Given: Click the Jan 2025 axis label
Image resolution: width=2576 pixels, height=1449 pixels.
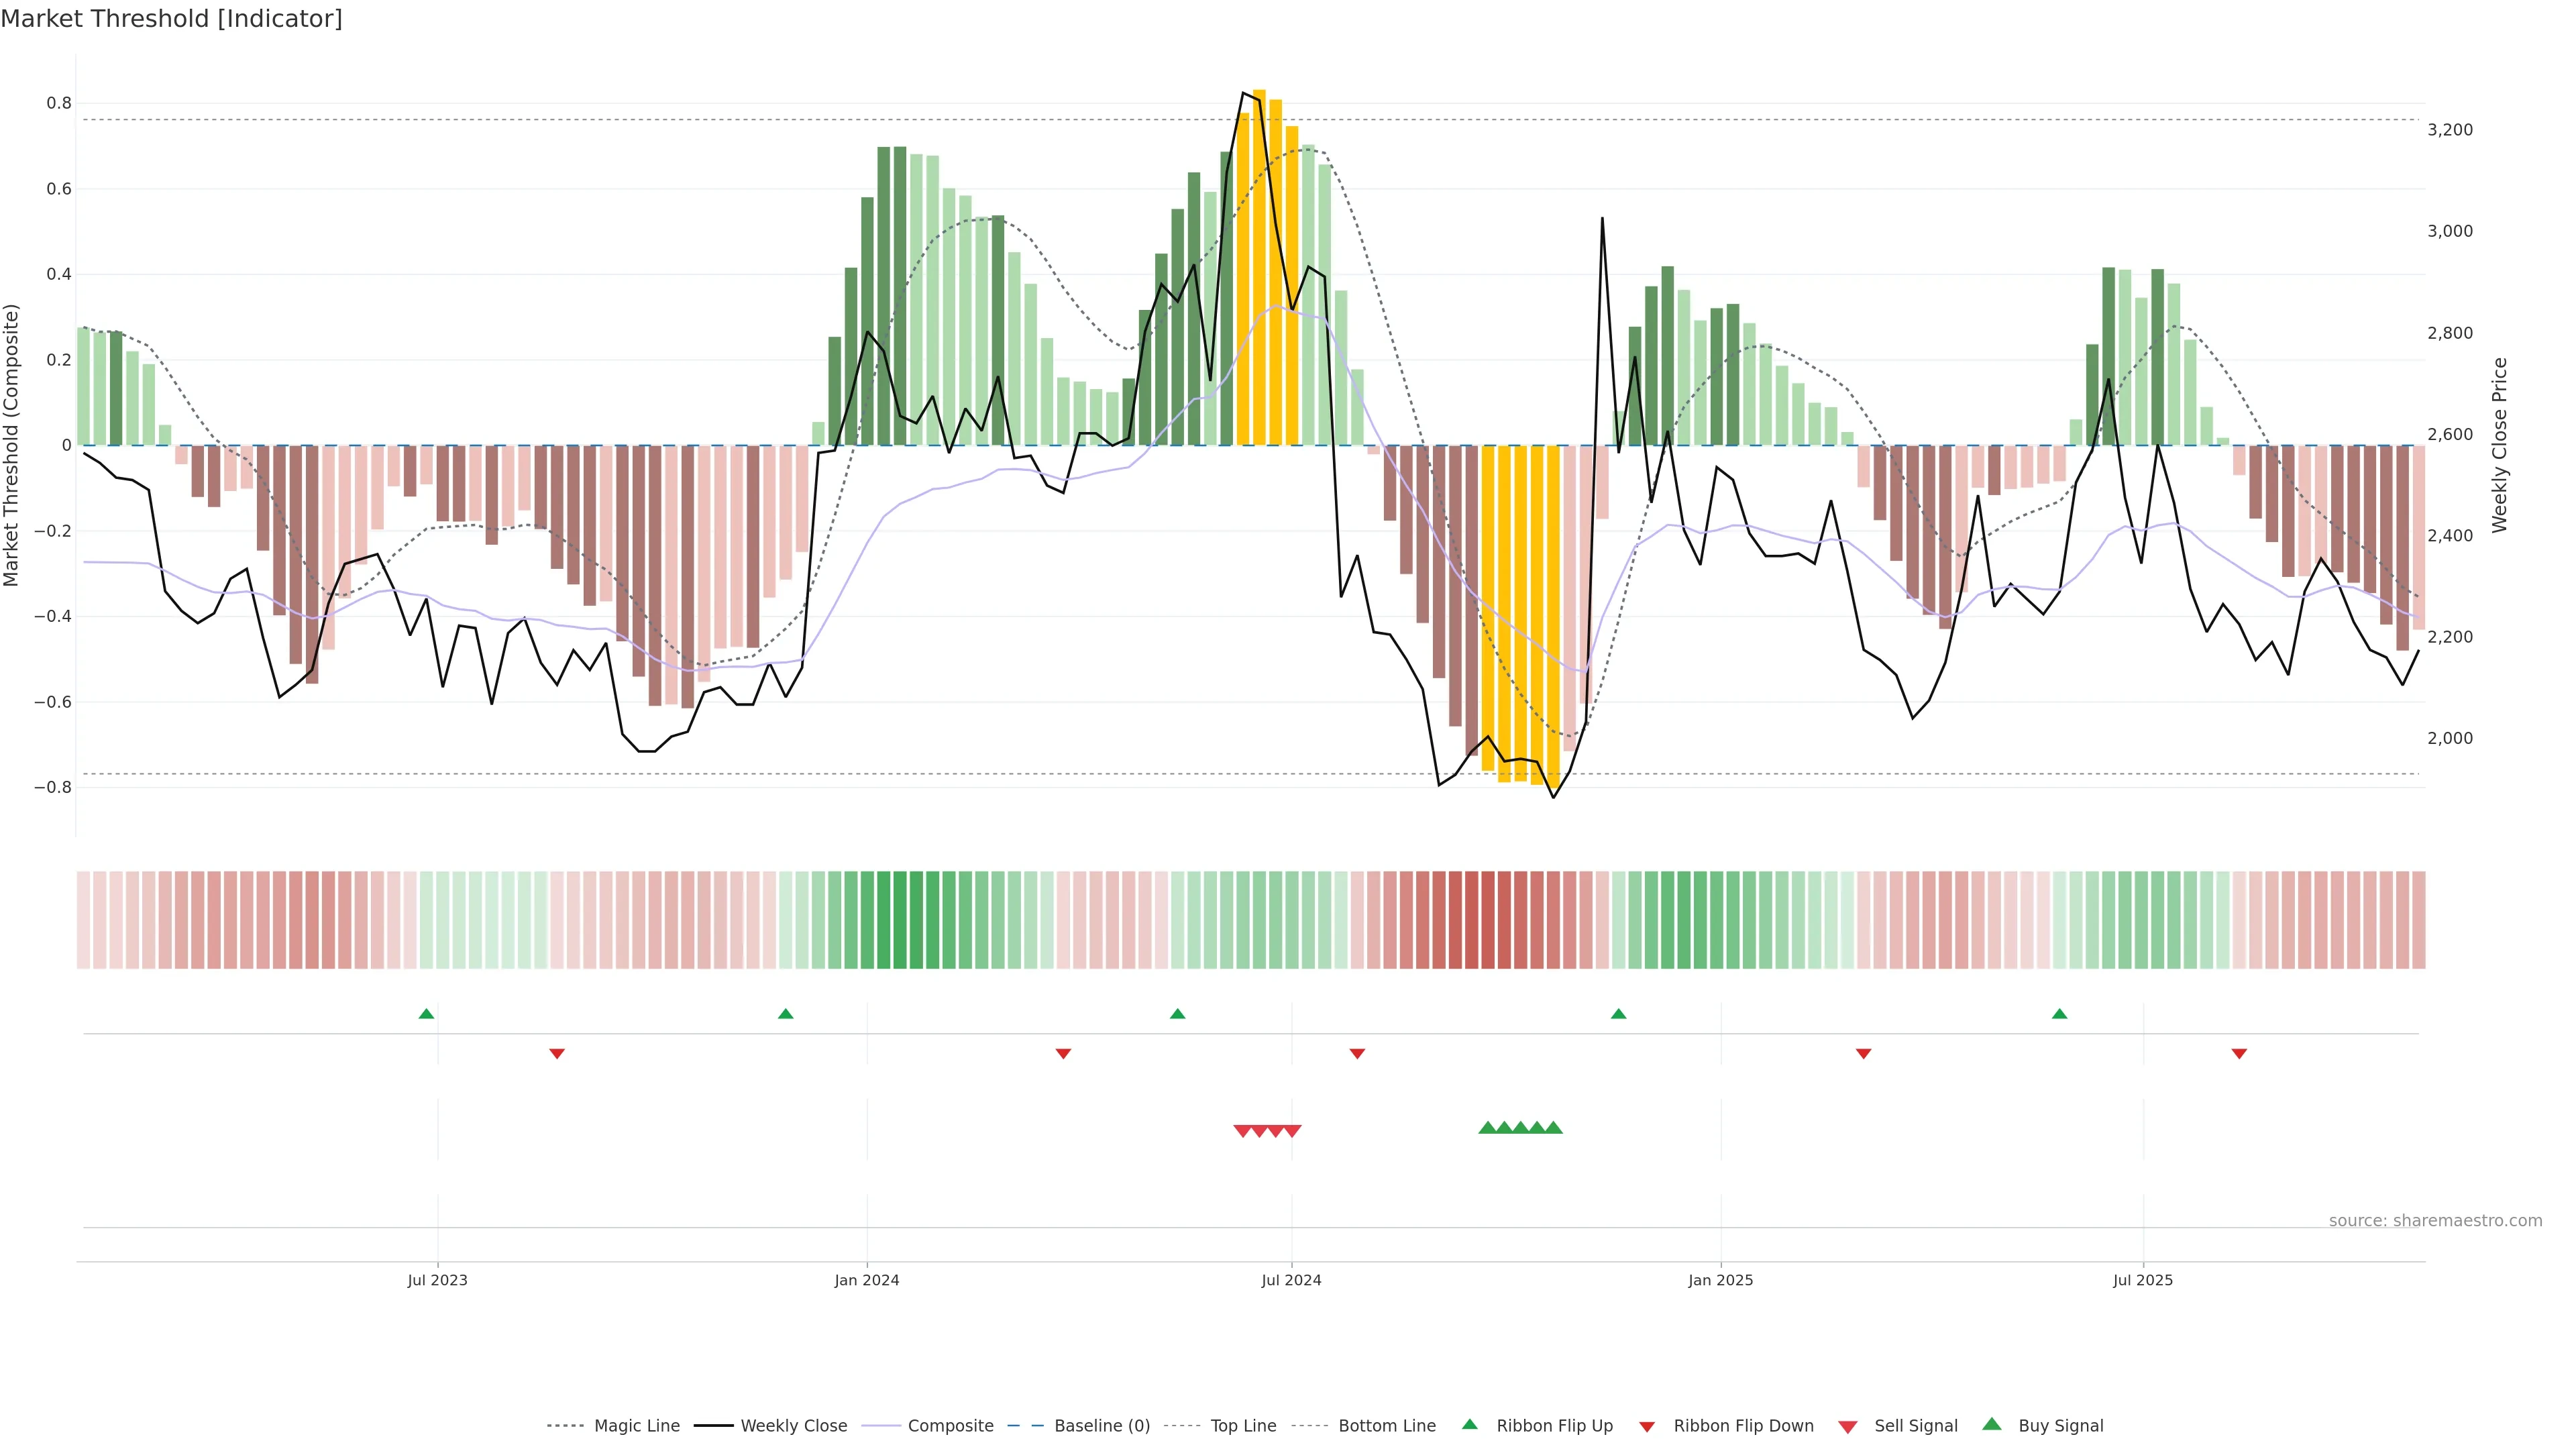Looking at the screenshot, I should tap(1720, 1280).
